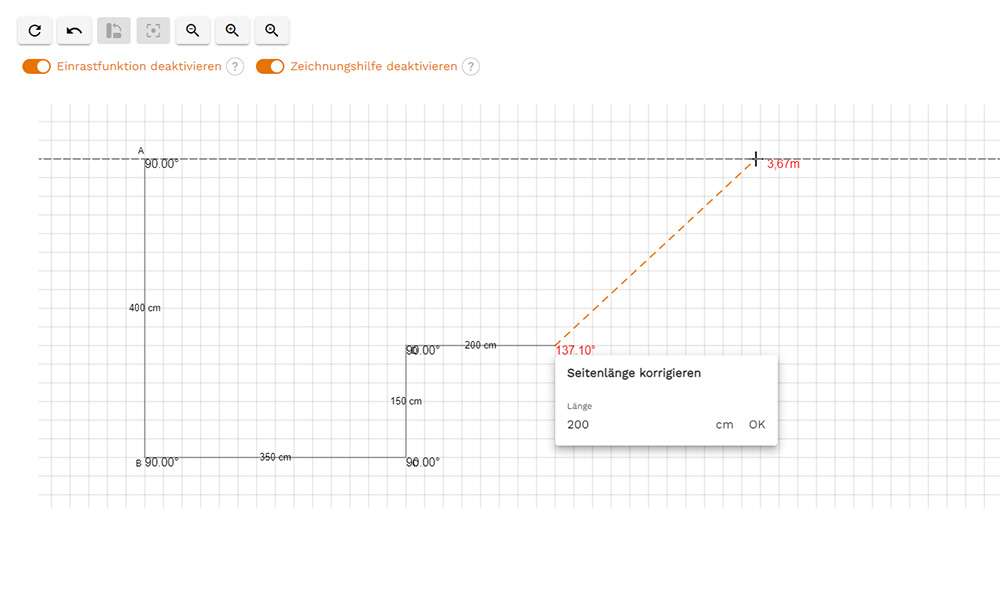Click the red 3,67m measurement label

(x=784, y=163)
